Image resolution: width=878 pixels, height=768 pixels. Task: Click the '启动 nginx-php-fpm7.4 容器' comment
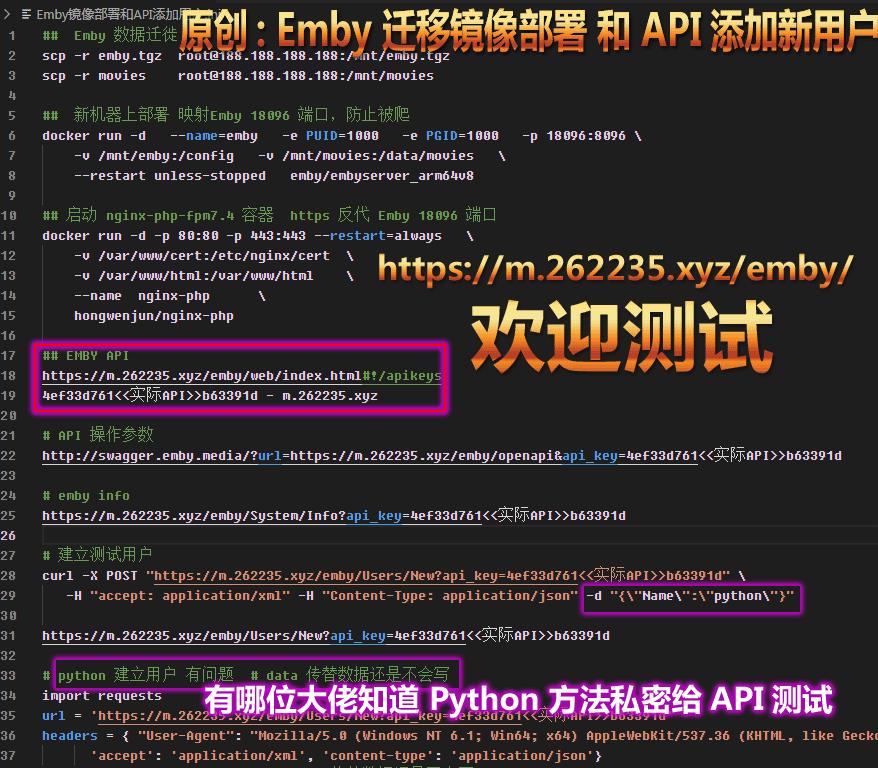point(170,216)
